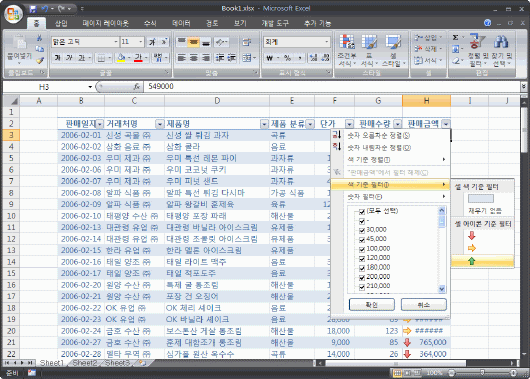This screenshot has width=530, height=379.
Task: Click center text alignment icon
Action: coord(194,58)
